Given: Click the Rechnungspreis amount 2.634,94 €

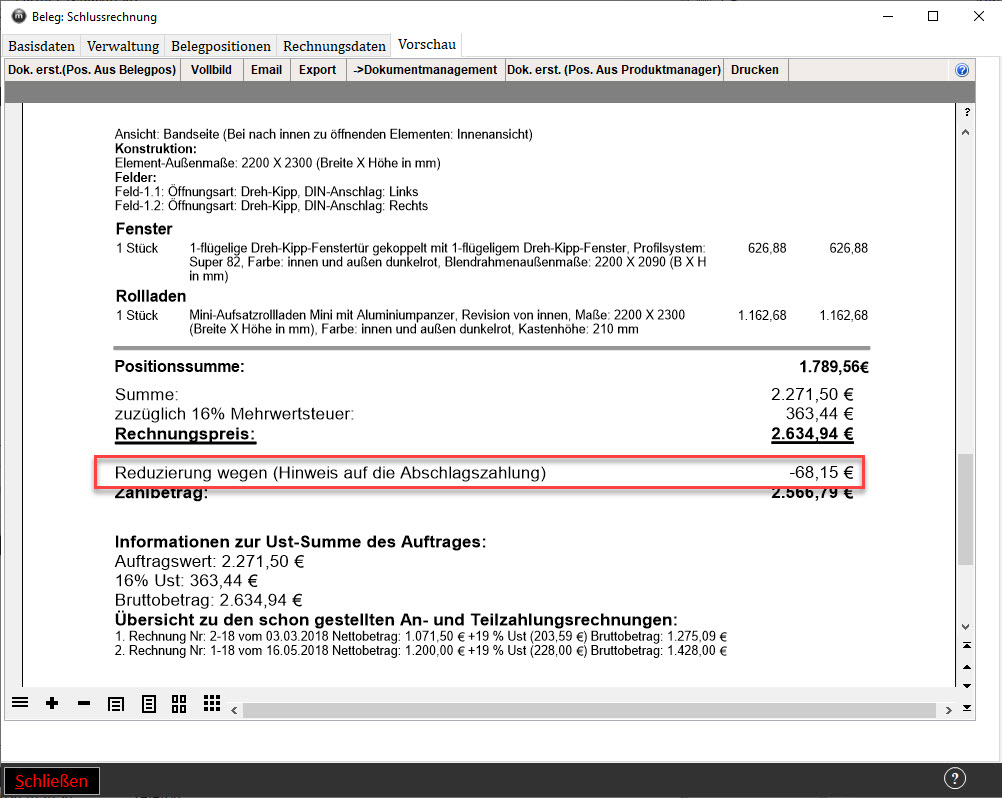Looking at the screenshot, I should 812,434.
